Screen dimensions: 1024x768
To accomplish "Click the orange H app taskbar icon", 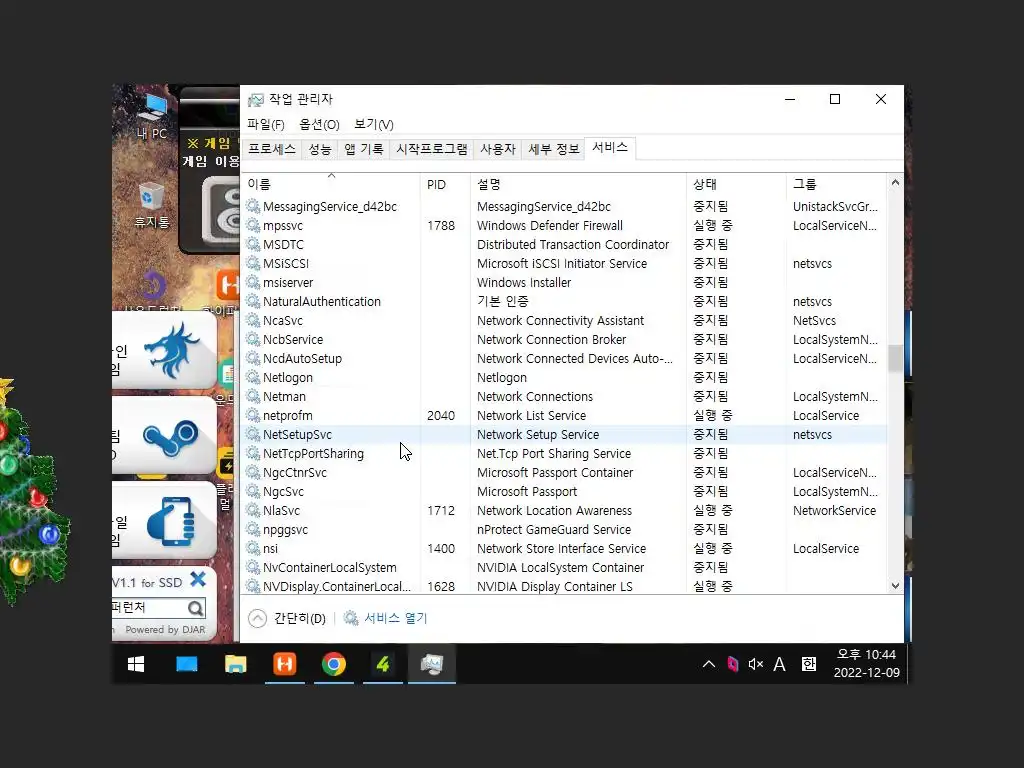I will [x=285, y=664].
